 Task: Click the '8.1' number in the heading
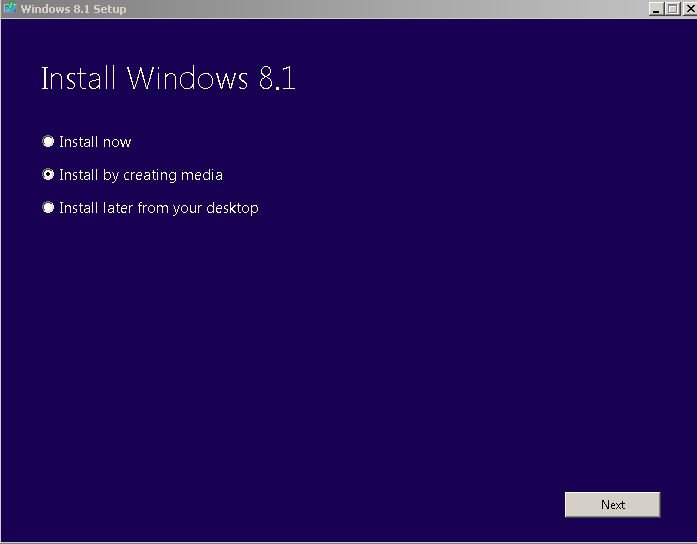coord(276,79)
